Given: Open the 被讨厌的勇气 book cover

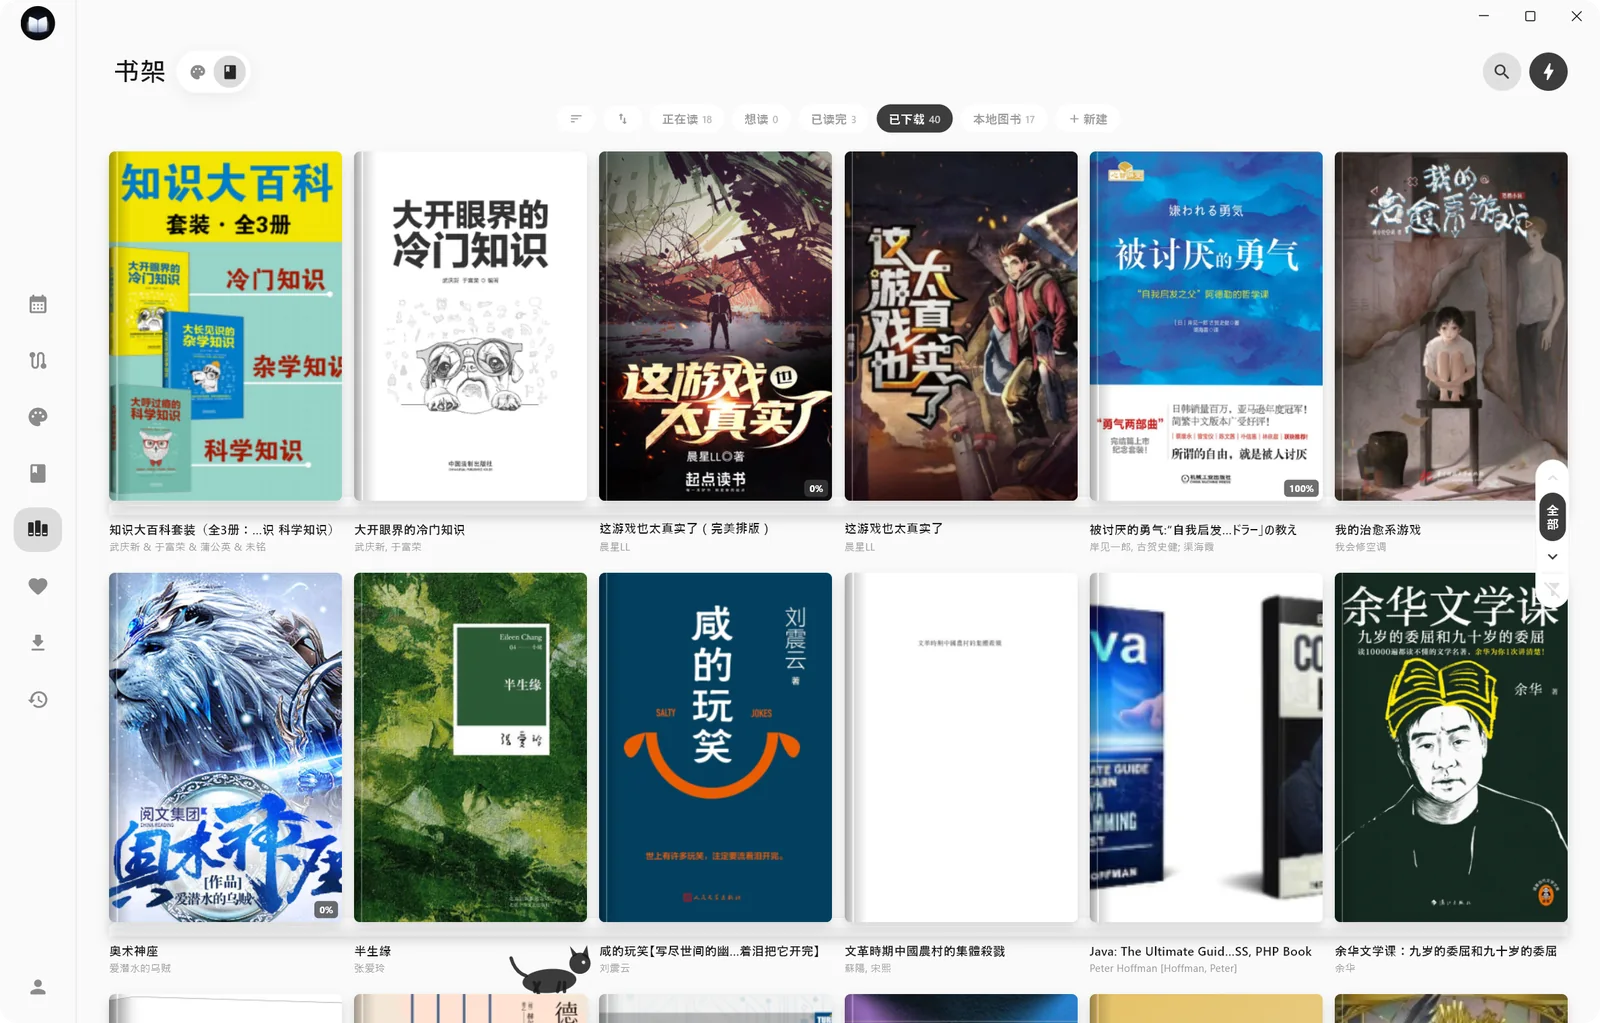Looking at the screenshot, I should pos(1206,326).
